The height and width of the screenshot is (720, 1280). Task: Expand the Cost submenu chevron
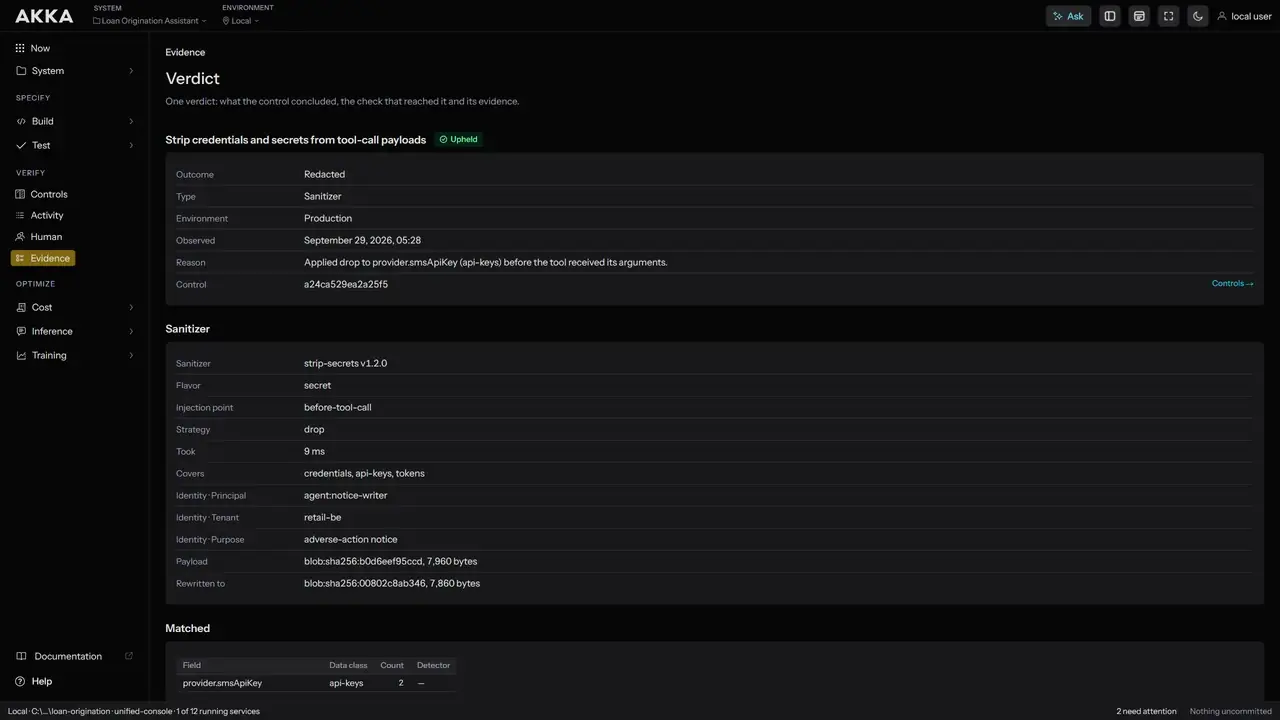(131, 307)
